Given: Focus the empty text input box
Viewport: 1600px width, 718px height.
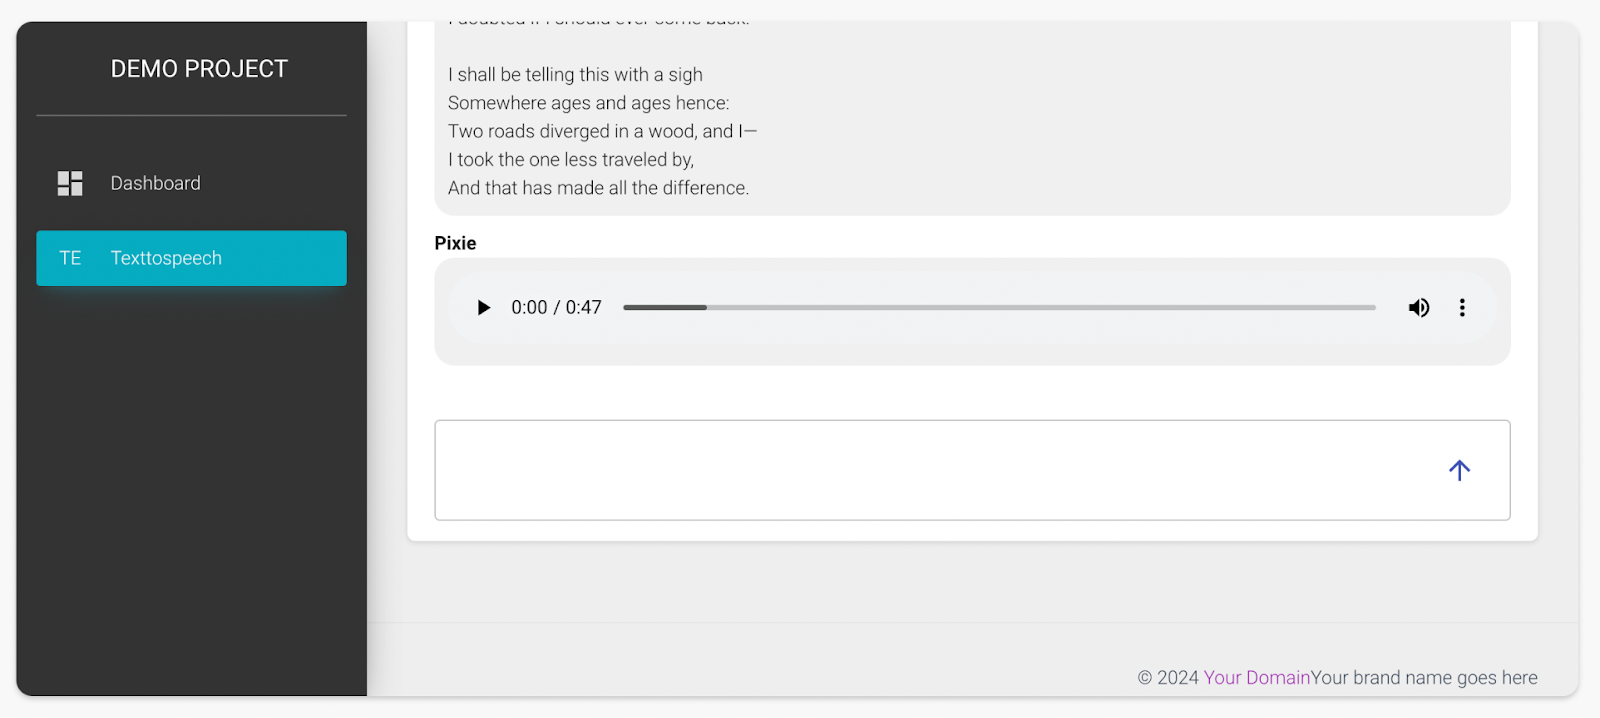Looking at the screenshot, I should tap(930, 470).
